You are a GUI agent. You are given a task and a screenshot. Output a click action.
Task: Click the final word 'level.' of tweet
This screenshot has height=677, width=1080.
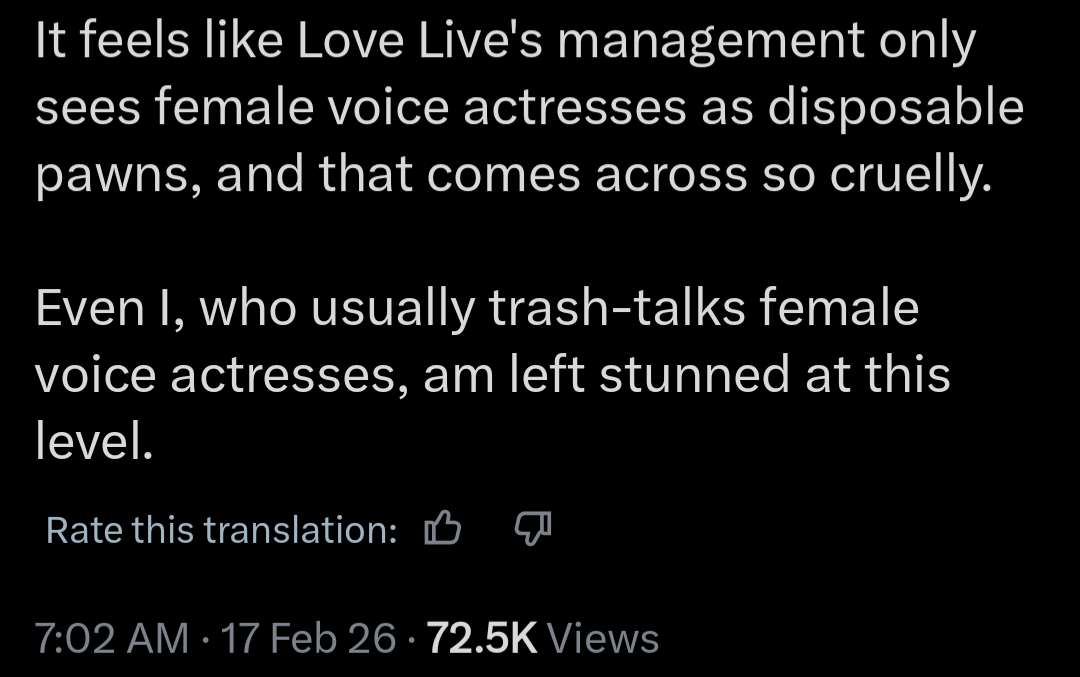click(94, 440)
